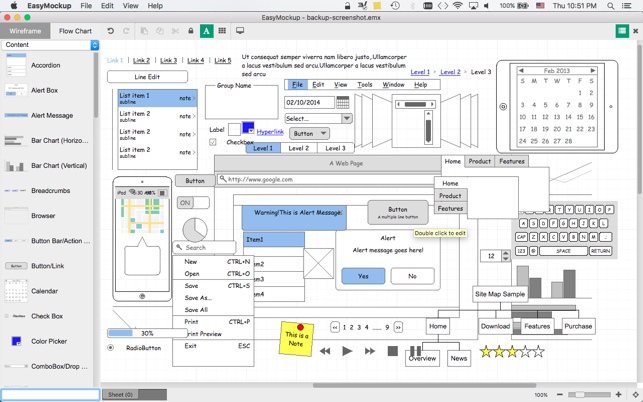Open presentation monitor icon in toolbar
The width and height of the screenshot is (643, 402).
pyautogui.click(x=240, y=31)
